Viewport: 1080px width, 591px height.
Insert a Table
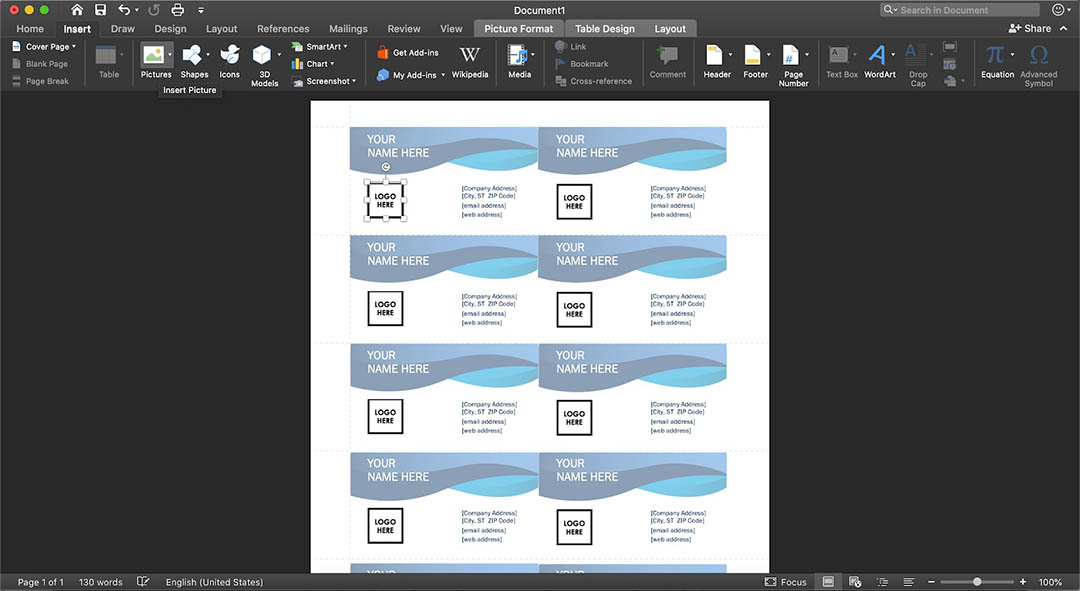point(109,61)
